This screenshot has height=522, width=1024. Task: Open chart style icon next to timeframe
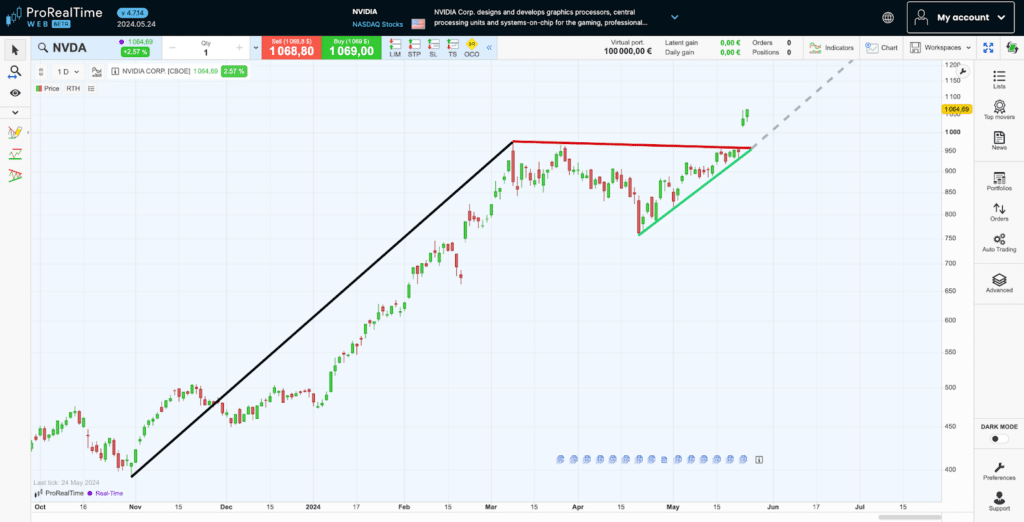coord(97,72)
